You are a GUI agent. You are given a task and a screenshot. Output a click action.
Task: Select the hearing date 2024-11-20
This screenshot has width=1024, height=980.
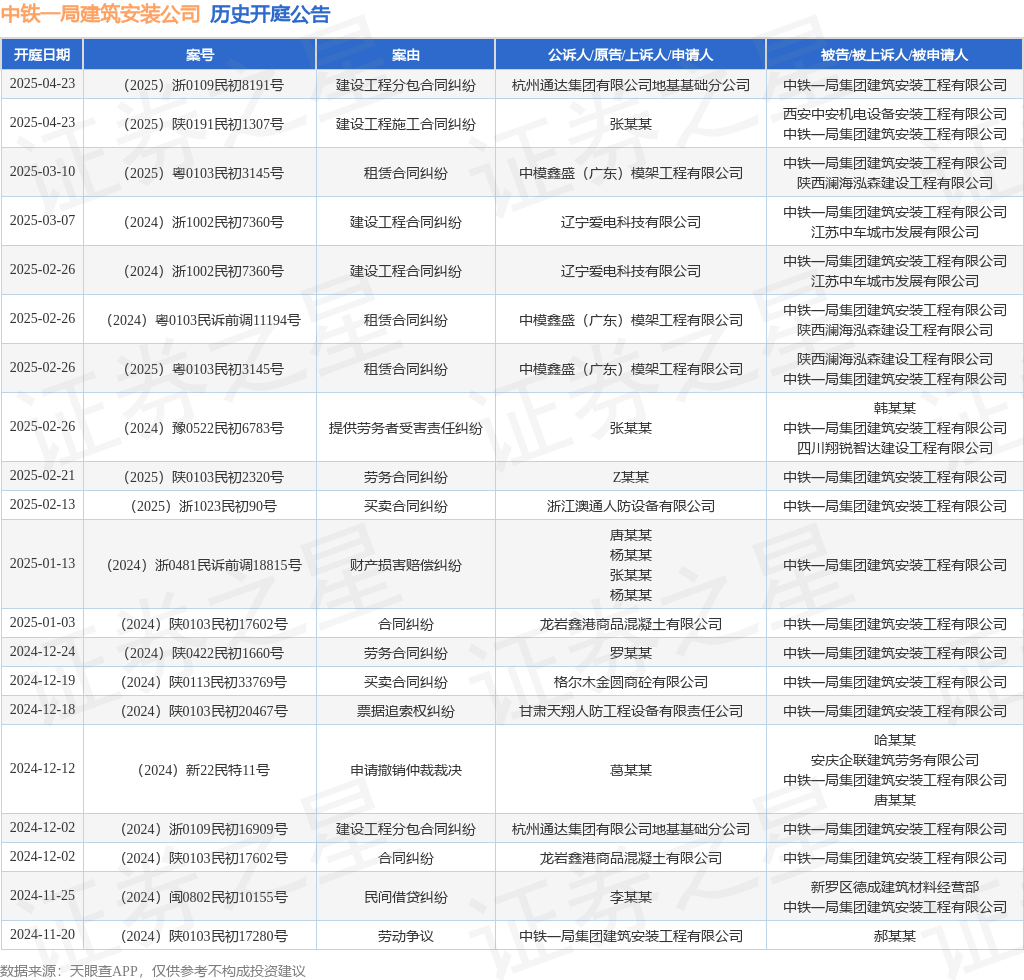click(42, 934)
